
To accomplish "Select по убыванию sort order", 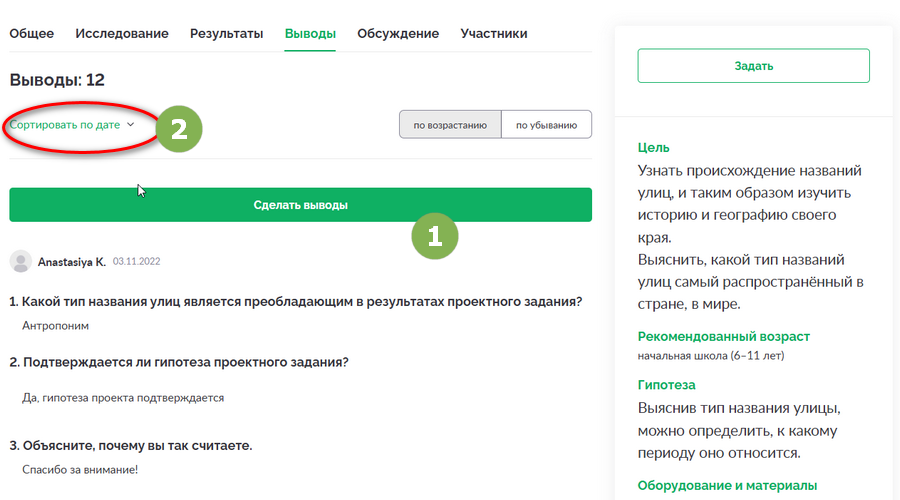I will point(546,125).
